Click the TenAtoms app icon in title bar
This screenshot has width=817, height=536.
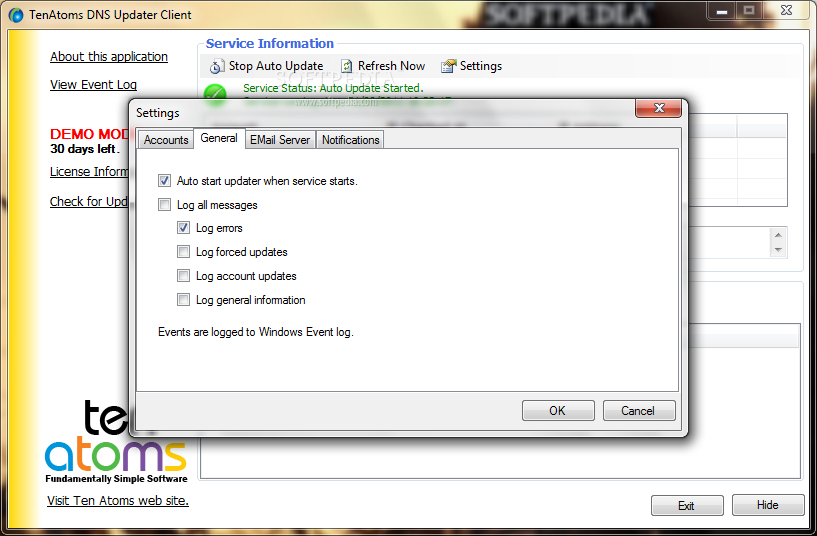click(x=16, y=15)
